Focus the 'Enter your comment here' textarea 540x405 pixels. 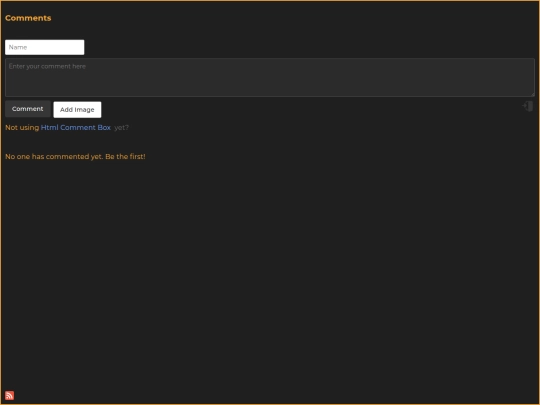pyautogui.click(x=270, y=77)
